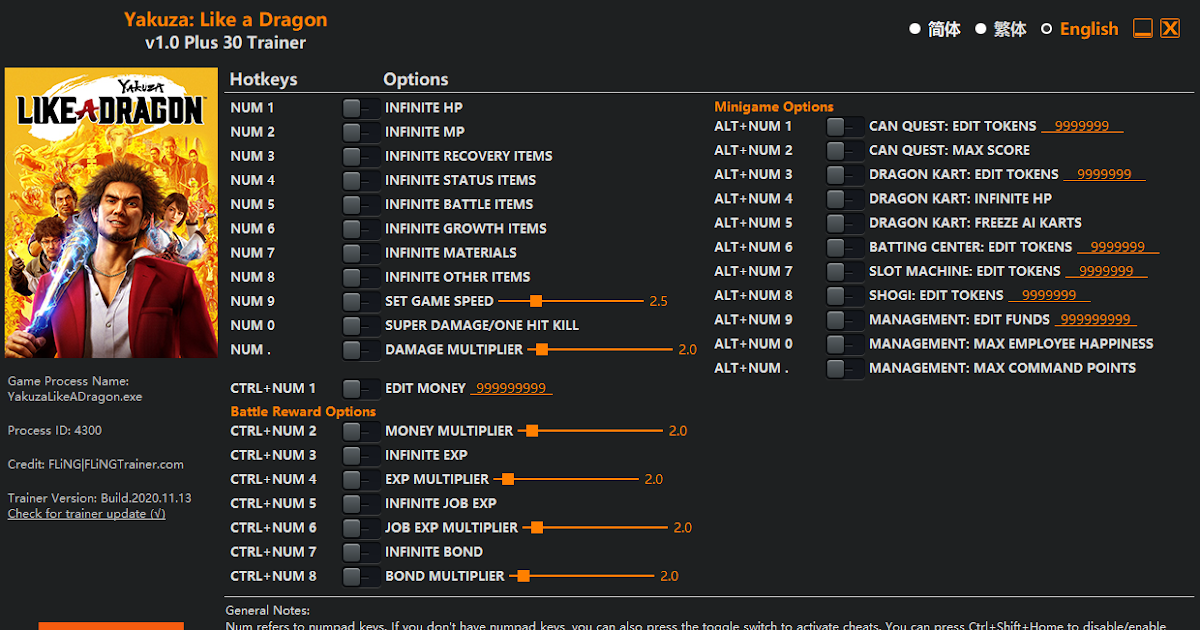
Task: Adjust the Job EXP Multiplier slider
Action: coord(594,527)
